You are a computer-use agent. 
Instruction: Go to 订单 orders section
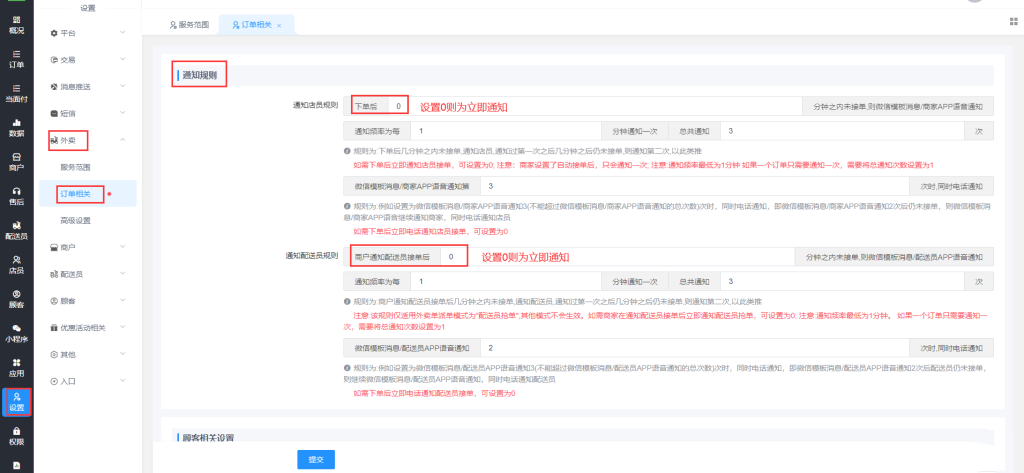[x=16, y=58]
